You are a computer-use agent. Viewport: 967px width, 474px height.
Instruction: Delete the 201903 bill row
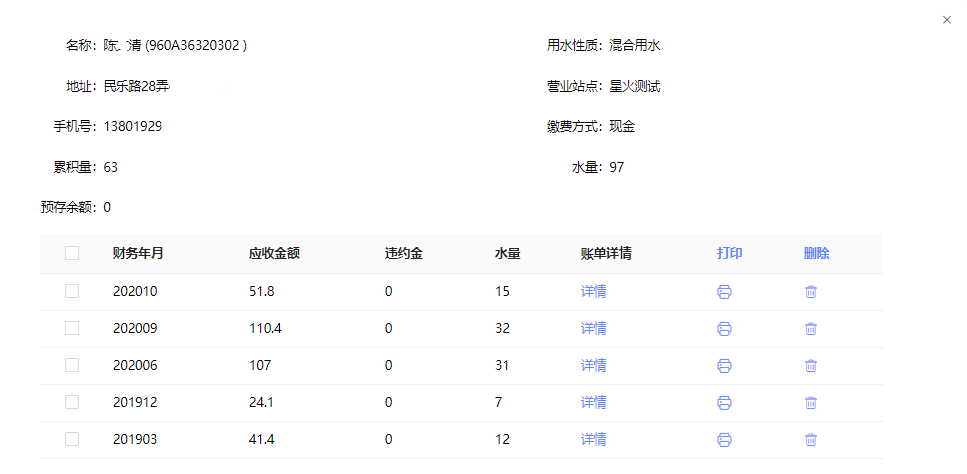pos(811,439)
